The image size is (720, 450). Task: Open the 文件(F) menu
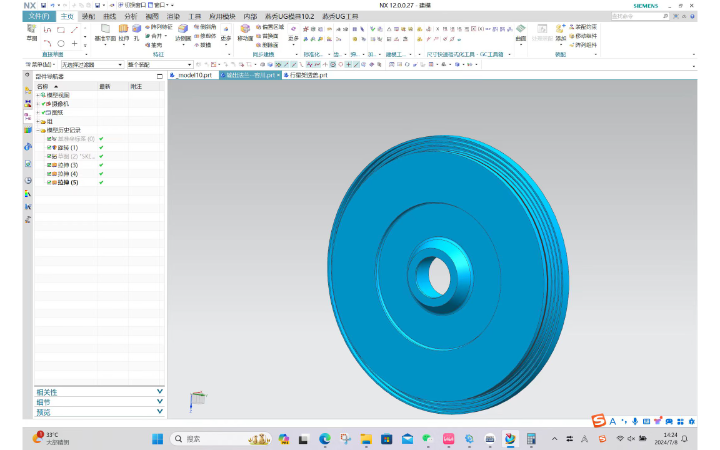click(39, 17)
